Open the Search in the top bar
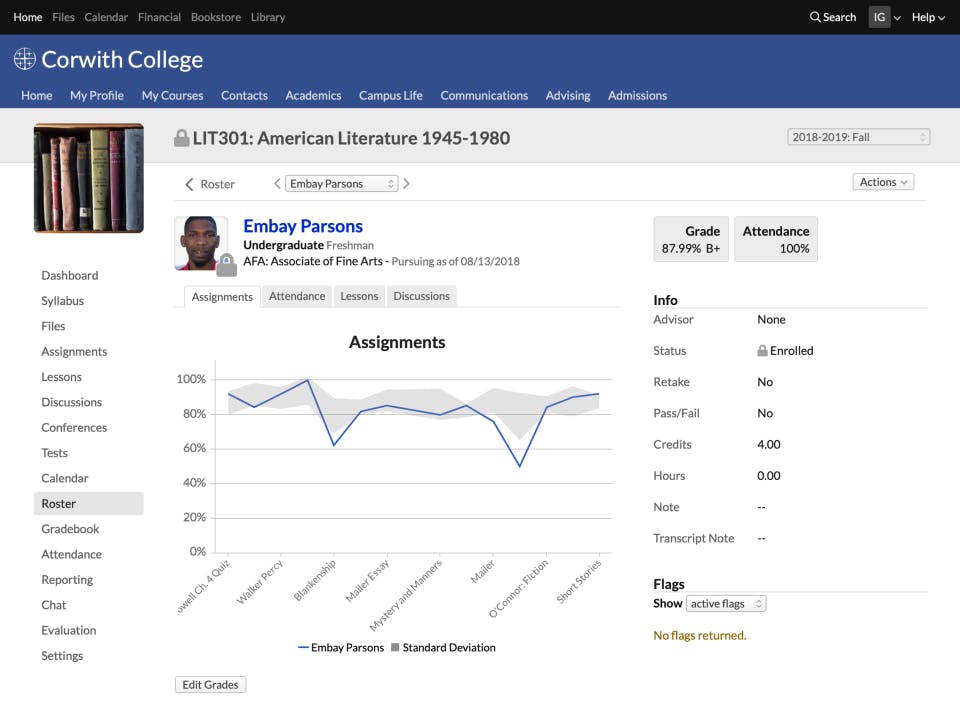960x714 pixels. click(832, 17)
